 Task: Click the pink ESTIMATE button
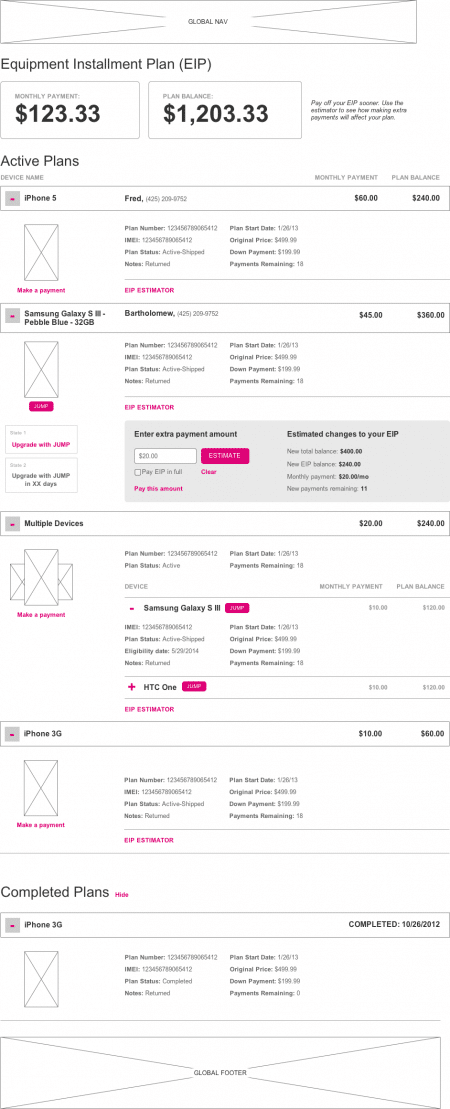pos(225,456)
